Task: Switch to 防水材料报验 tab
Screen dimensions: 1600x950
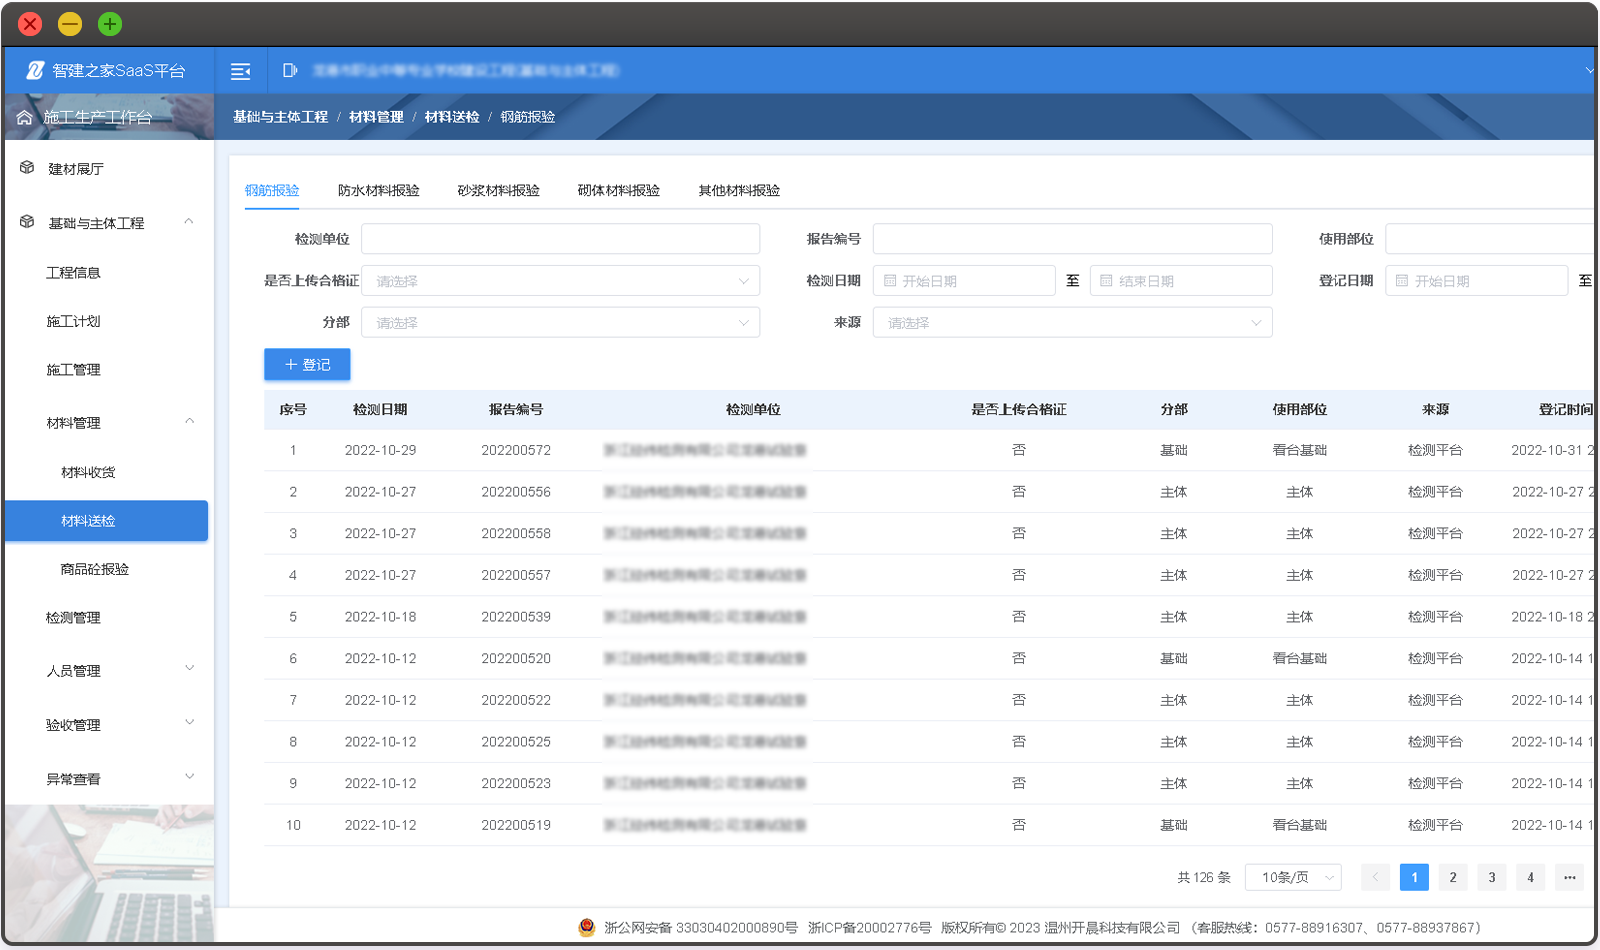Action: [378, 190]
